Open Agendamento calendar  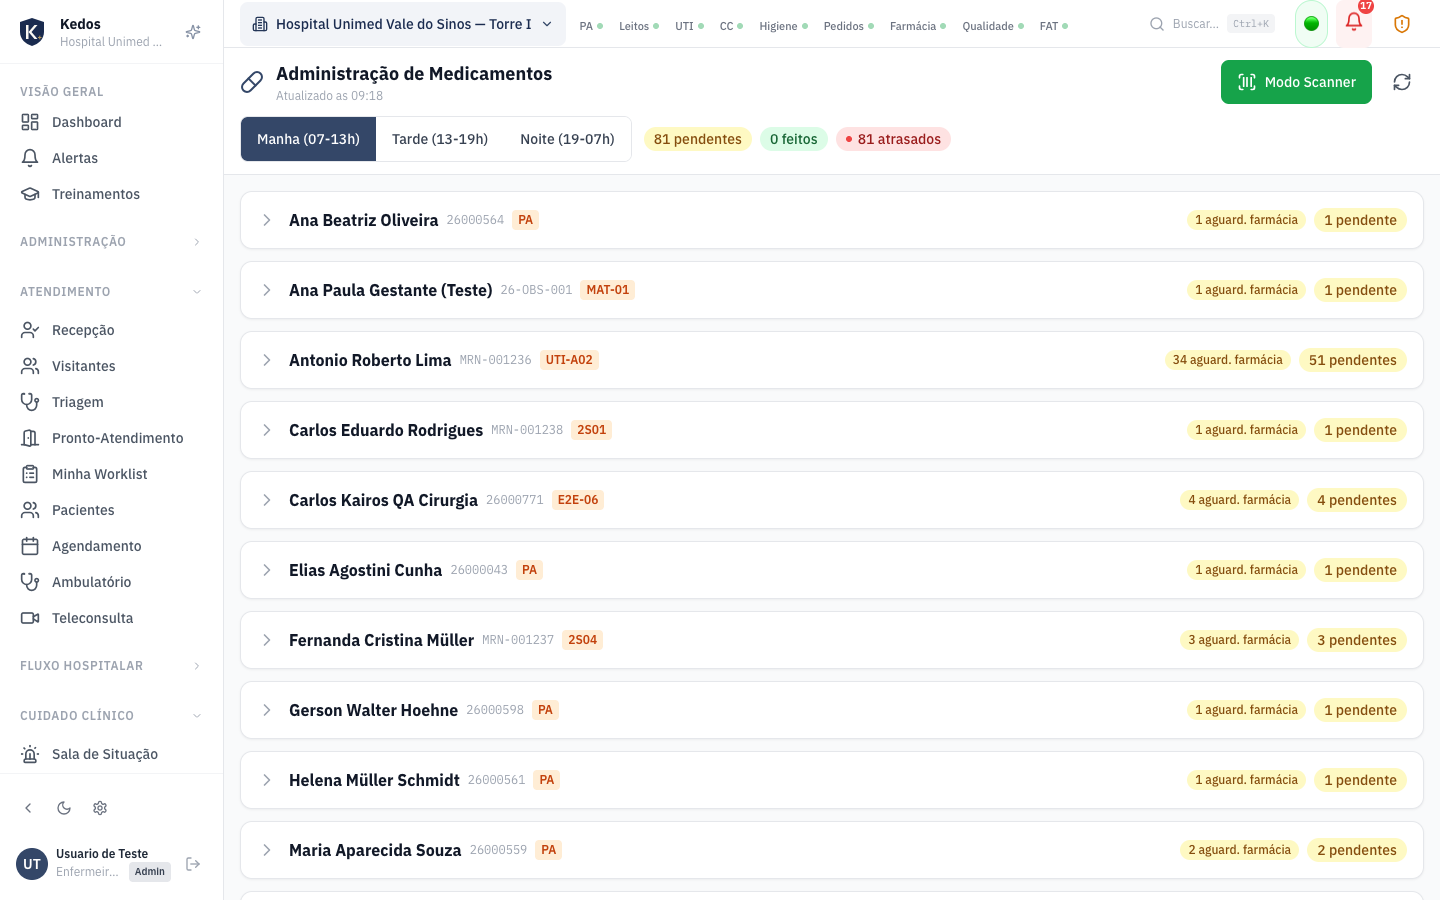(x=111, y=546)
